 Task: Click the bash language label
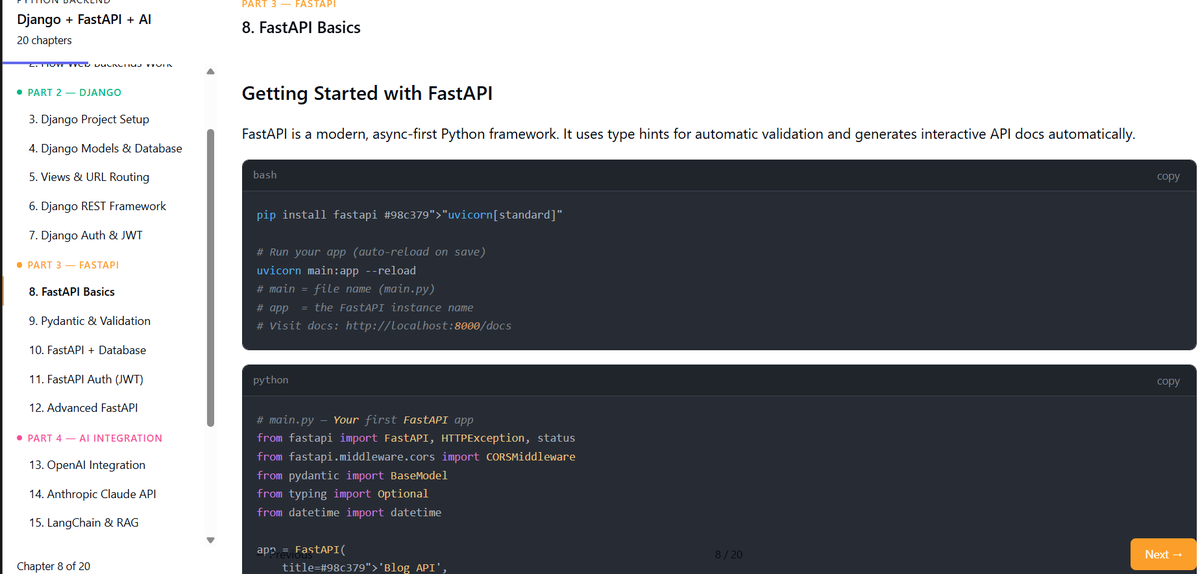[265, 175]
